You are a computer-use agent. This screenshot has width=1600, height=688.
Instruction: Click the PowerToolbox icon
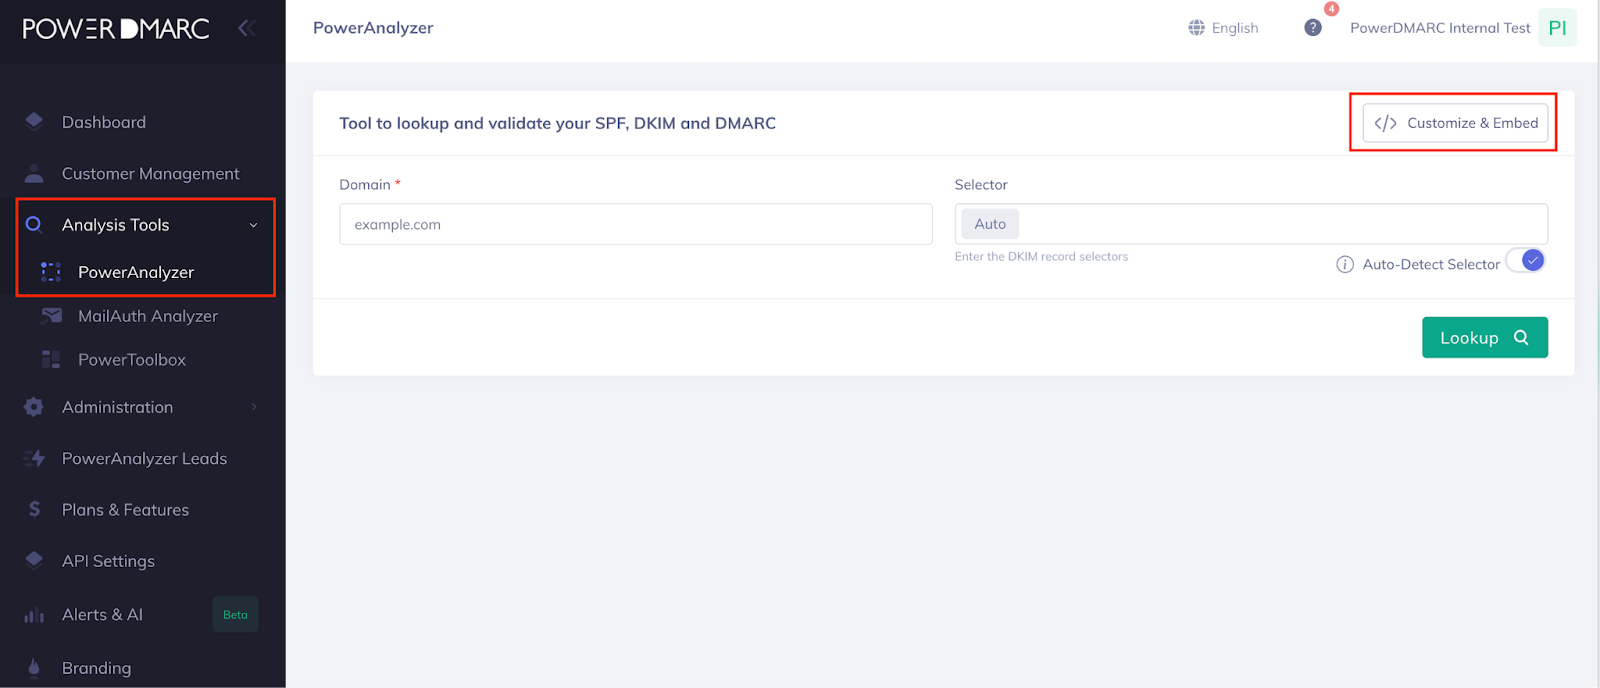(x=51, y=359)
